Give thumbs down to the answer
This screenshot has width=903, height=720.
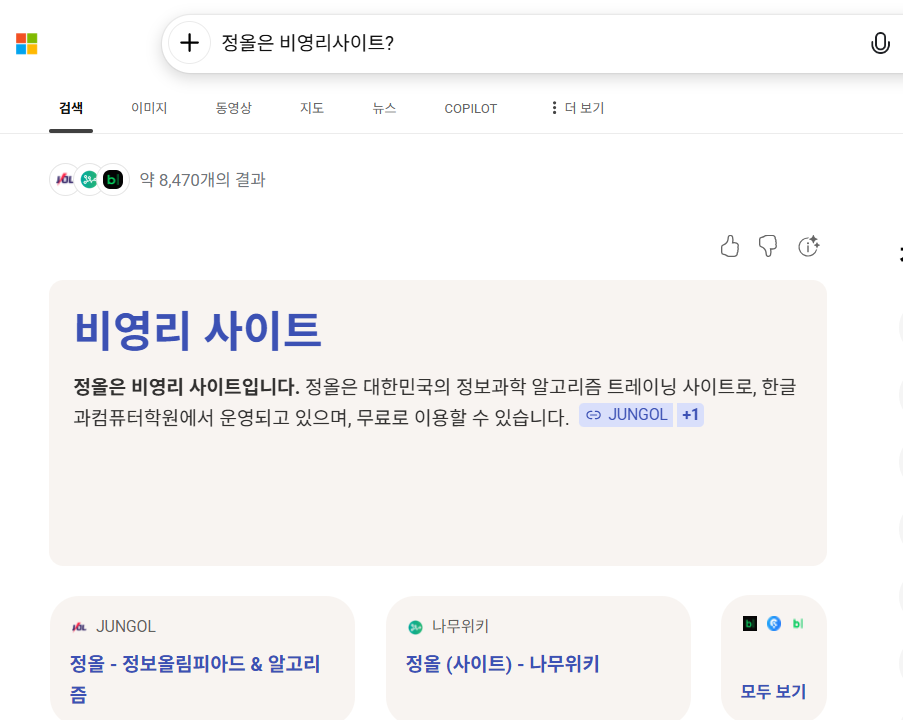pyautogui.click(x=768, y=246)
